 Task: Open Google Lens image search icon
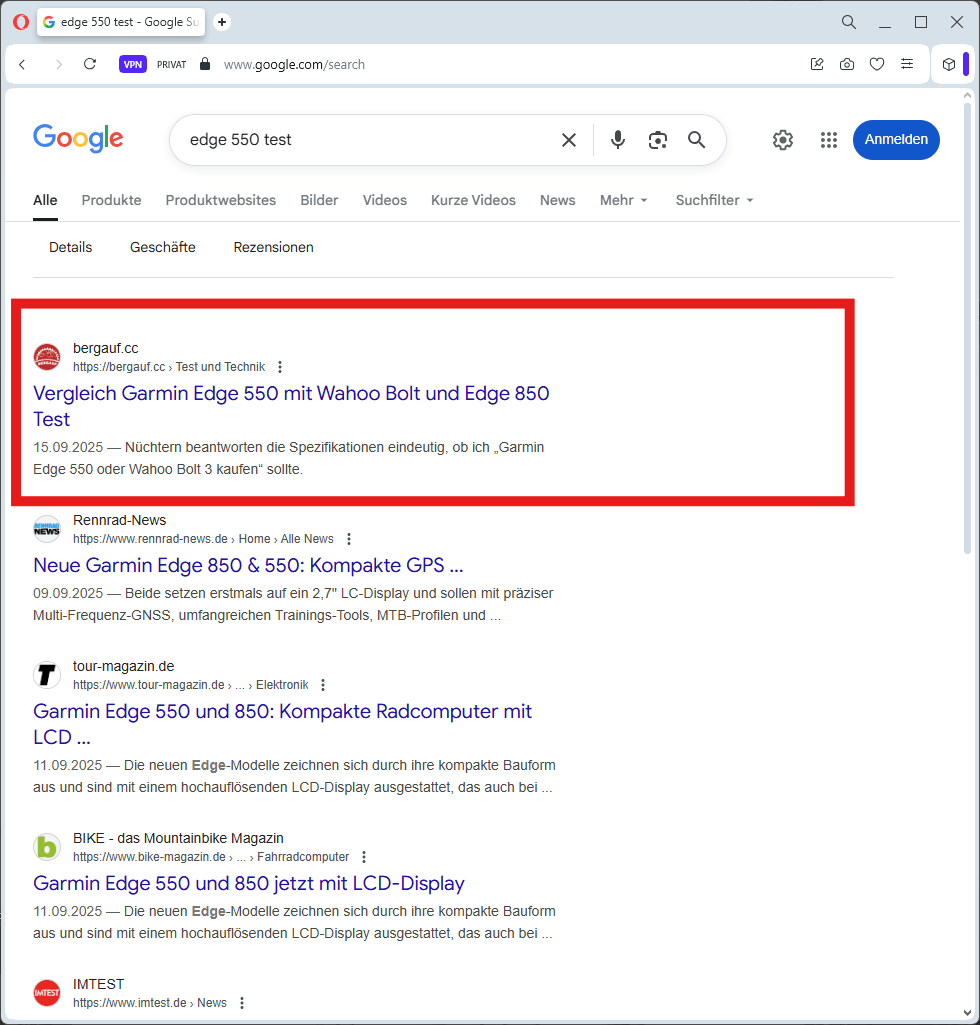click(x=657, y=140)
